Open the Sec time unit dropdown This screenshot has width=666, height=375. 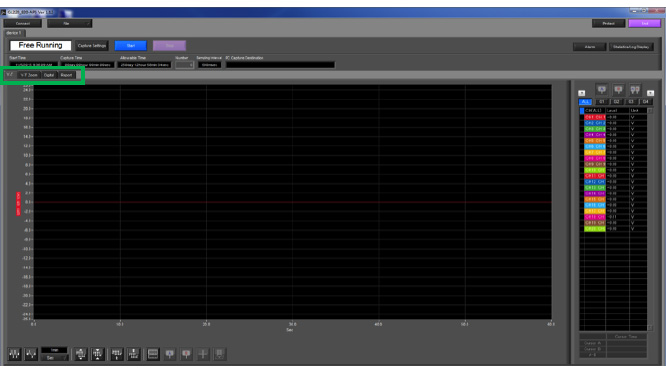[54, 358]
